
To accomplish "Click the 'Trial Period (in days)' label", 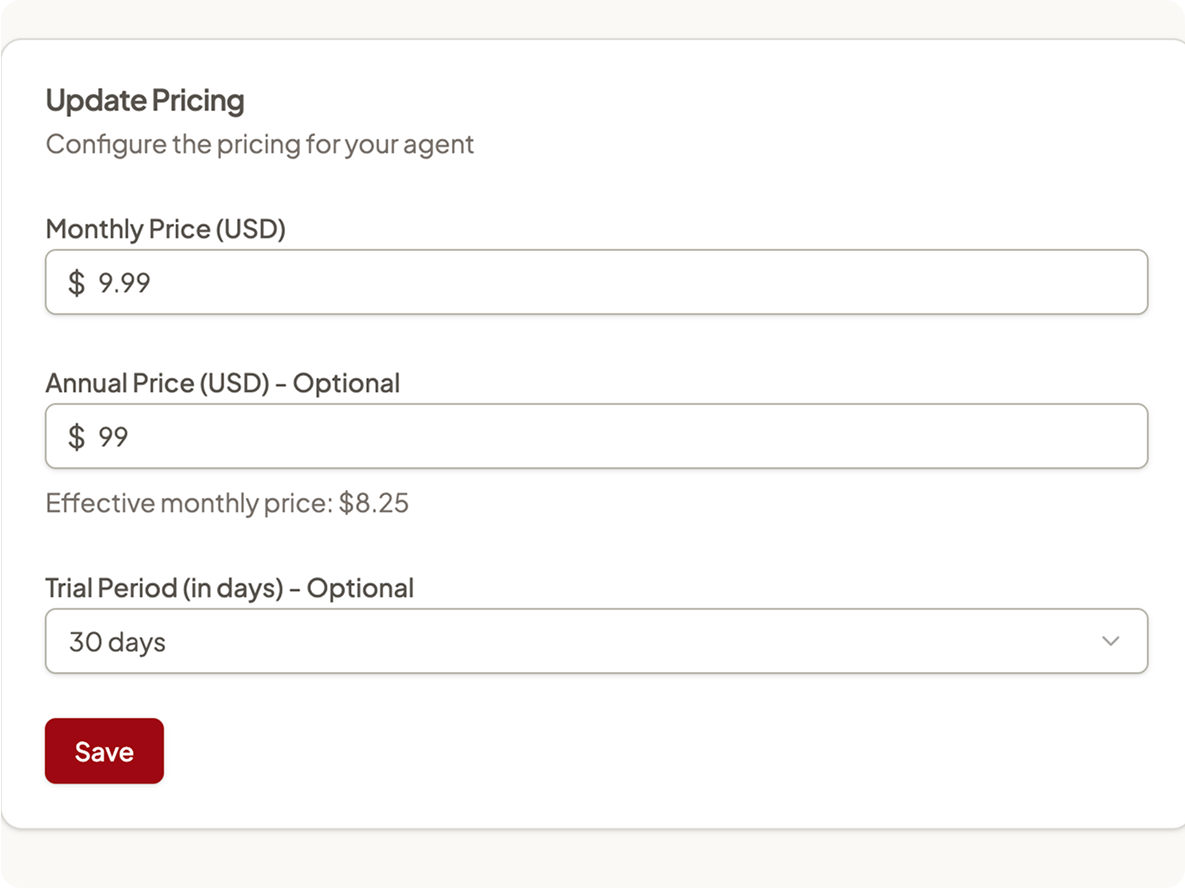I will coord(164,588).
